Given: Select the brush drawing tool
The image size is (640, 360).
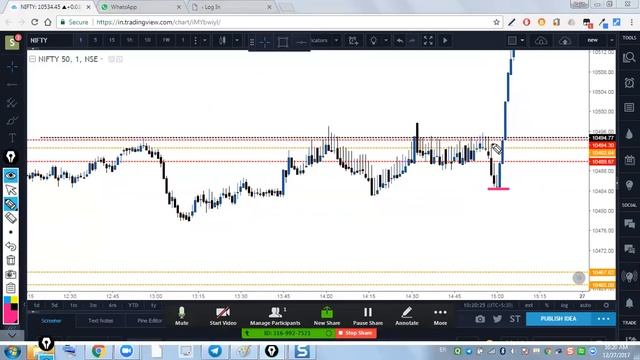Looking at the screenshot, I should pyautogui.click(x=12, y=120).
